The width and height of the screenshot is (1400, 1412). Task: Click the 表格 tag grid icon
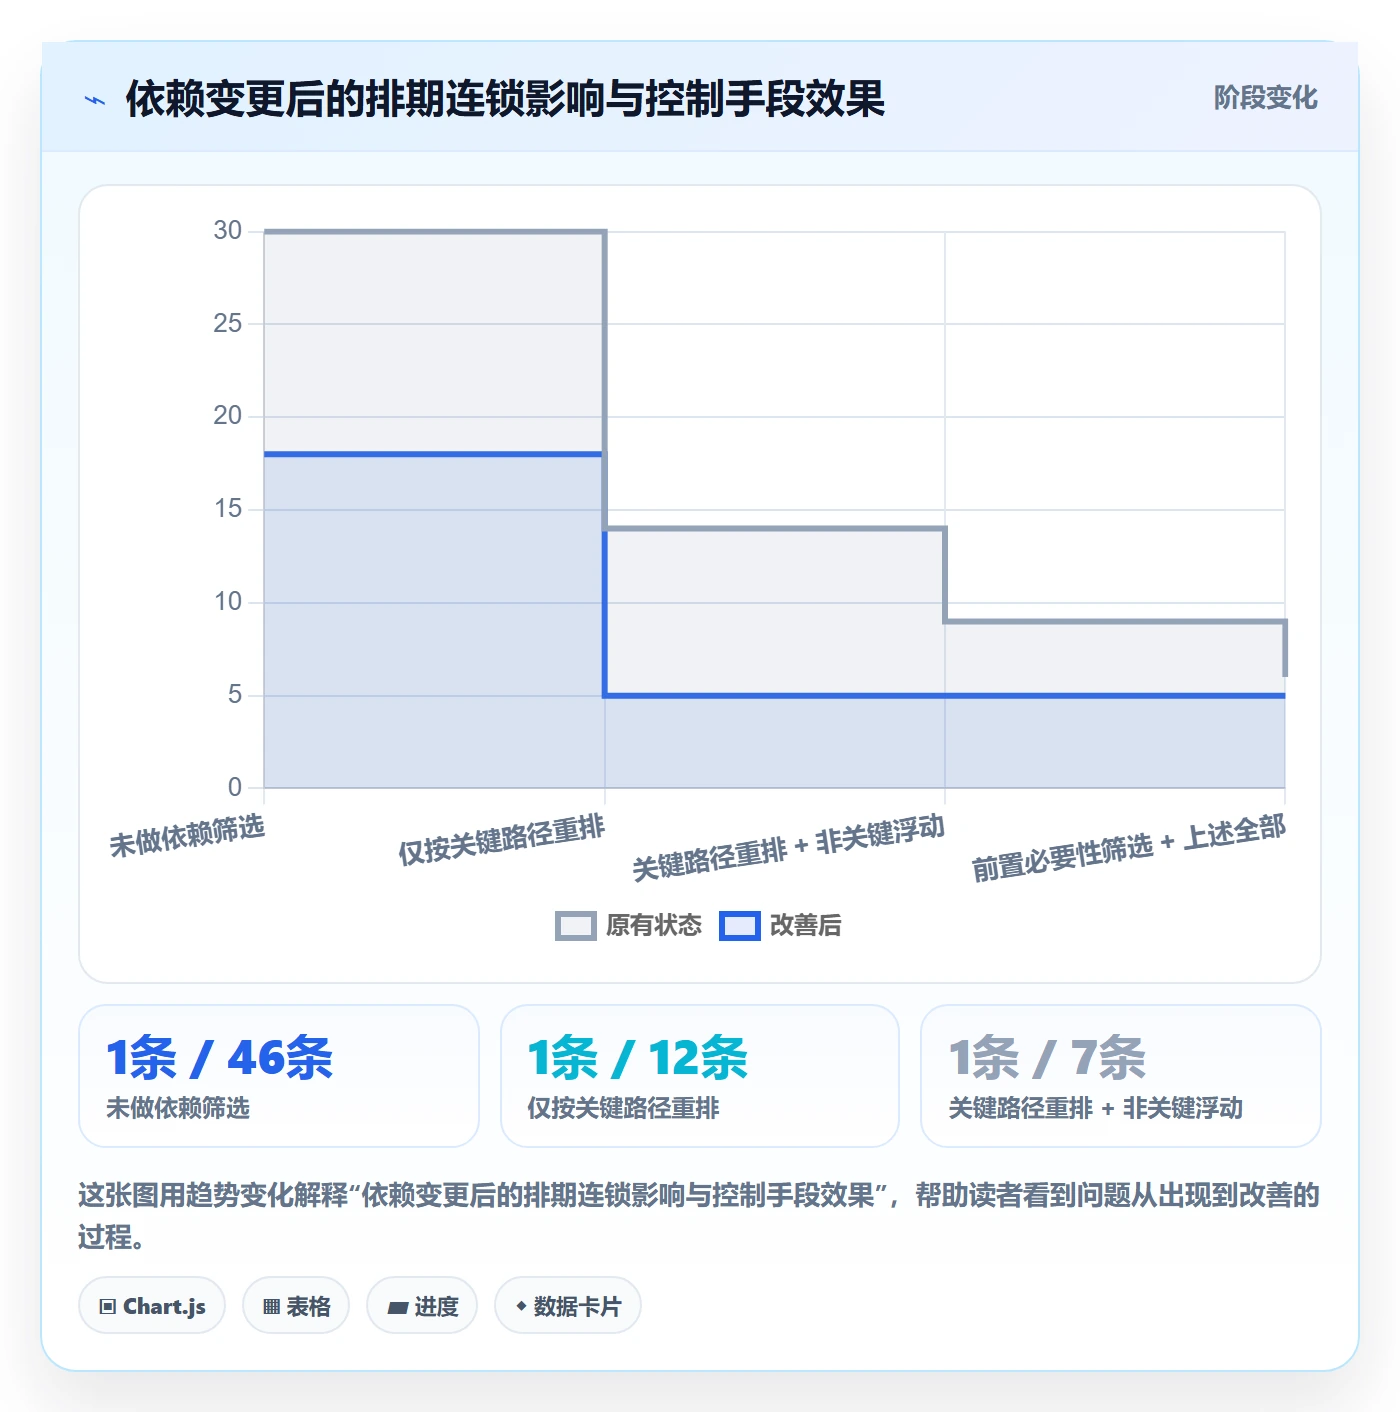pyautogui.click(x=271, y=1307)
